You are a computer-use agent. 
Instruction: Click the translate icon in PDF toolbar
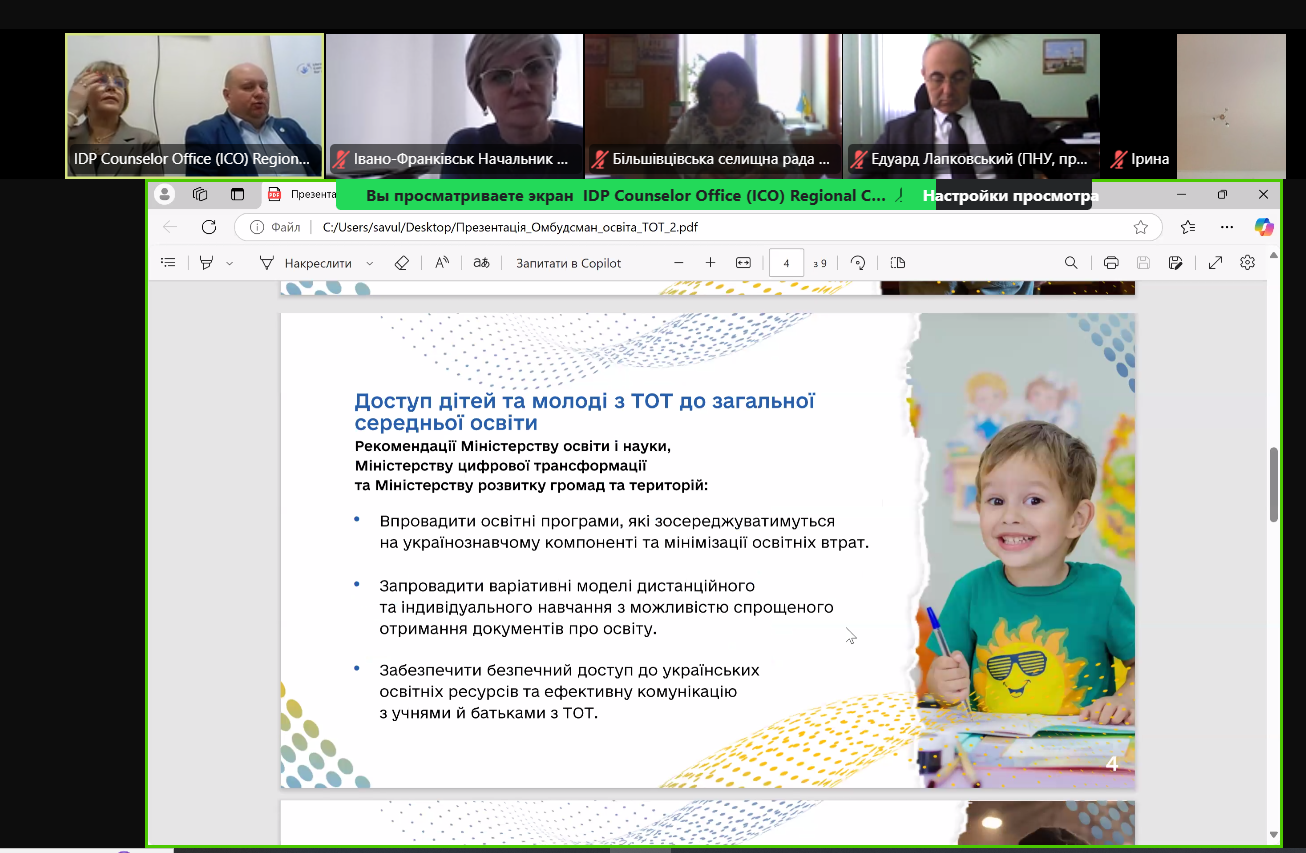point(481,263)
